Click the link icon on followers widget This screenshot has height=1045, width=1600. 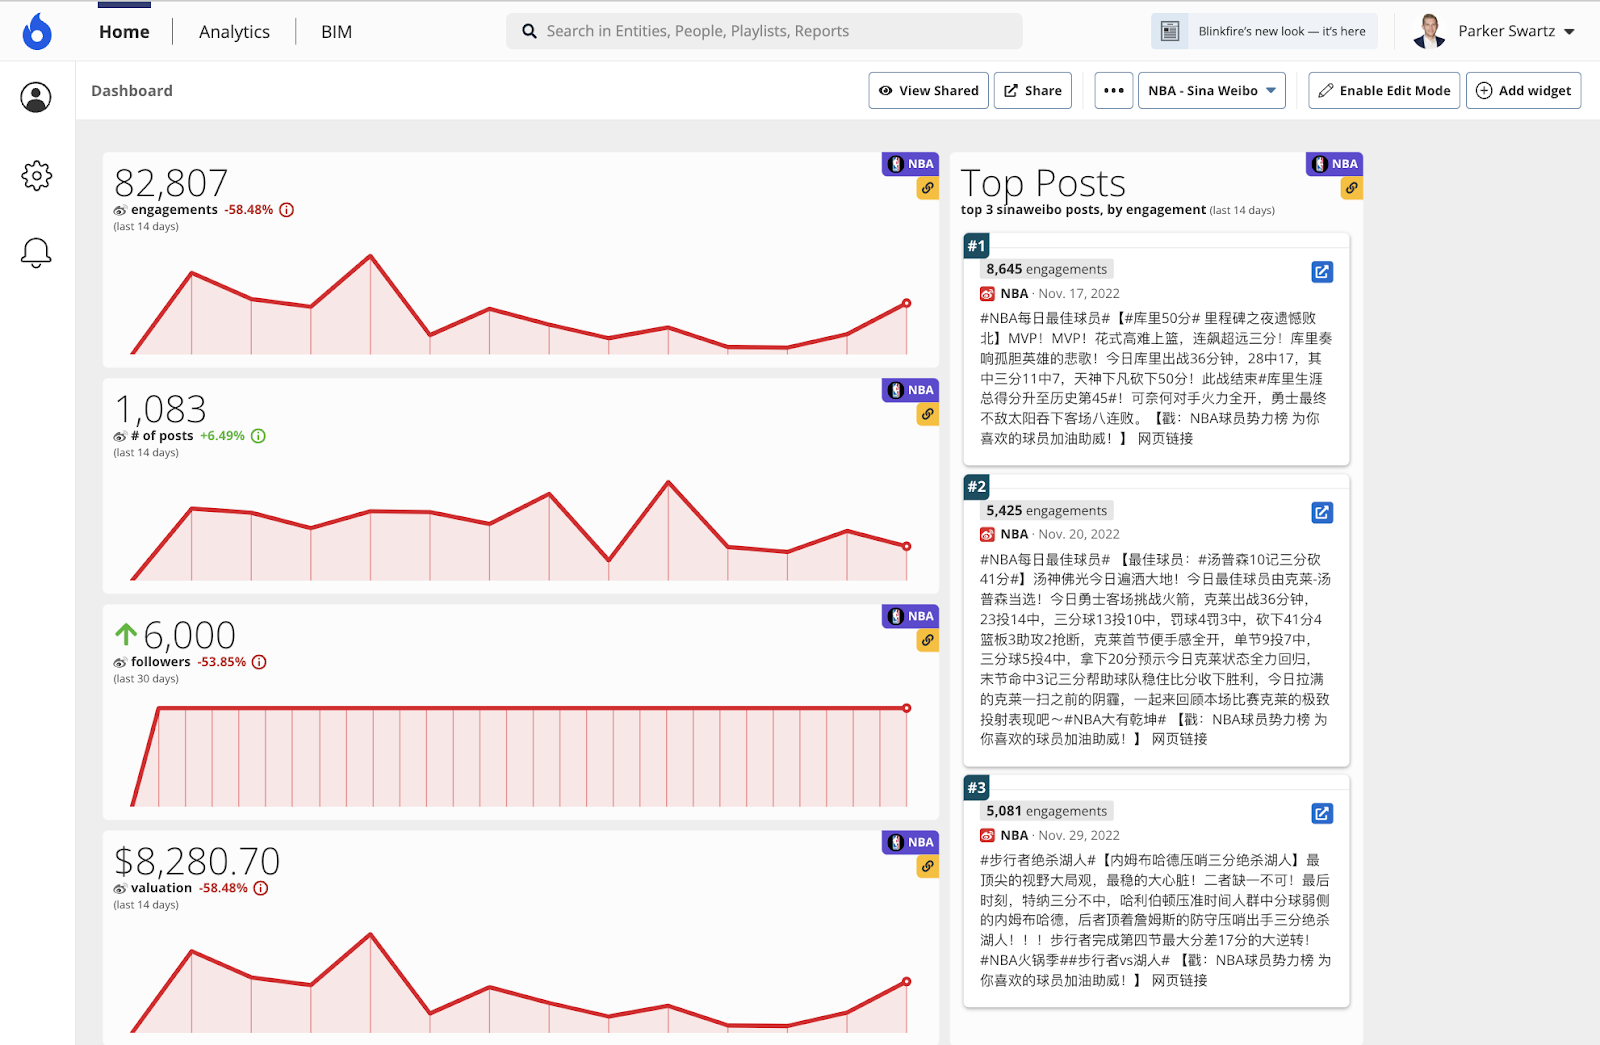[x=928, y=640]
